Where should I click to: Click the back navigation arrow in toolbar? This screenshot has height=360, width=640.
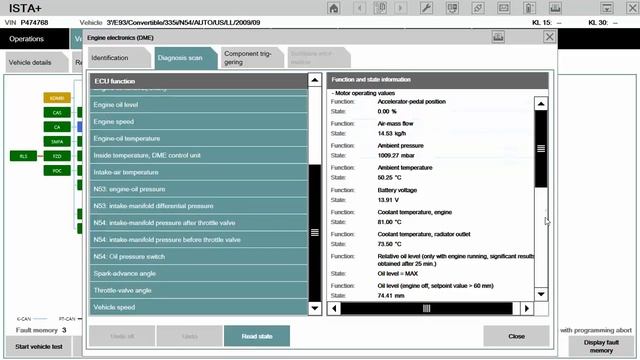pyautogui.click(x=360, y=8)
